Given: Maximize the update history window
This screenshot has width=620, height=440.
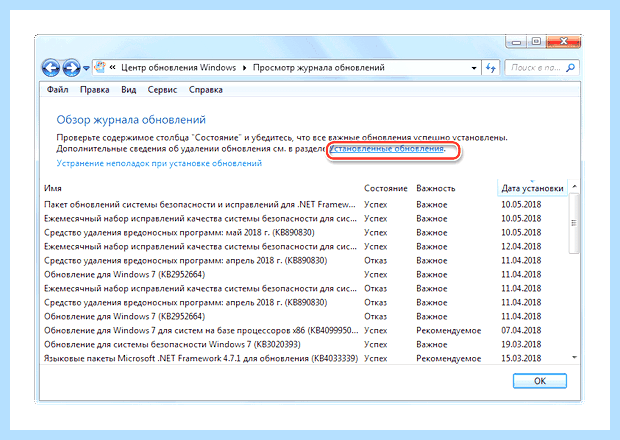Looking at the screenshot, I should (x=536, y=42).
